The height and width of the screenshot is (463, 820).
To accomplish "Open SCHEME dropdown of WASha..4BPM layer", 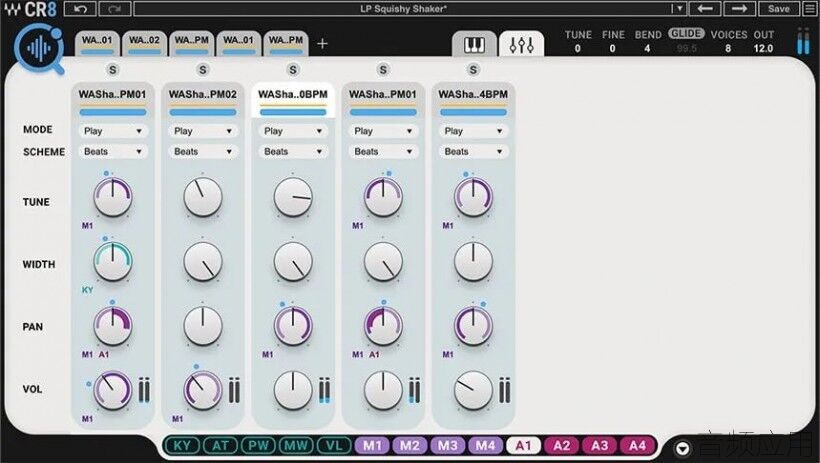I will [x=473, y=152].
